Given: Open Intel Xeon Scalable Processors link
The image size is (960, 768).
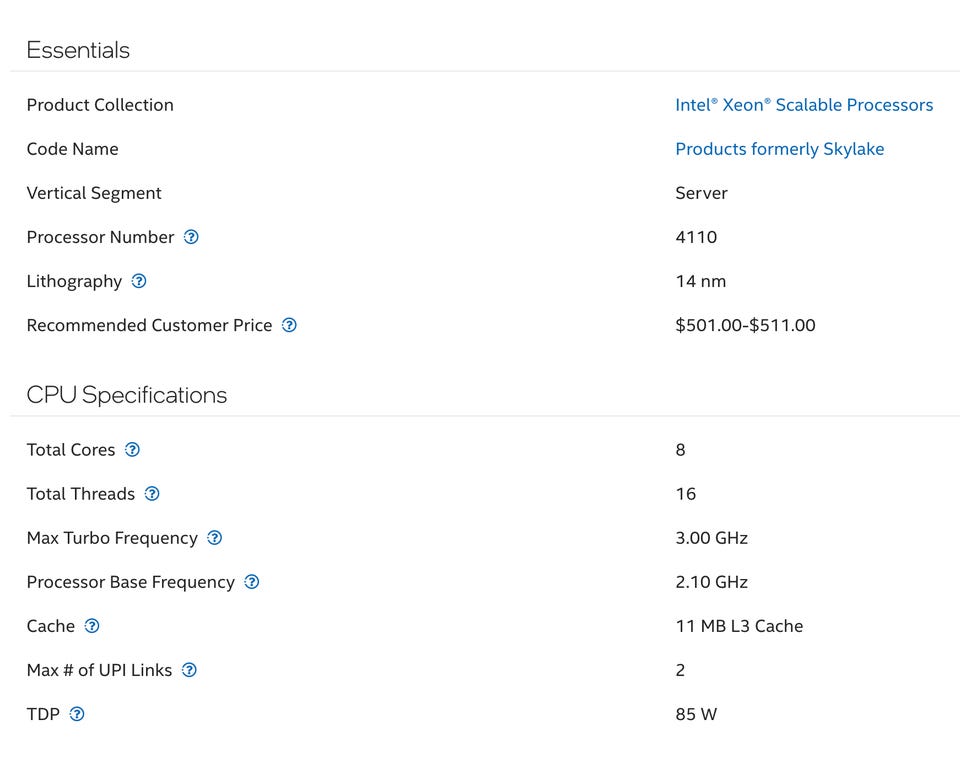Looking at the screenshot, I should tap(804, 105).
